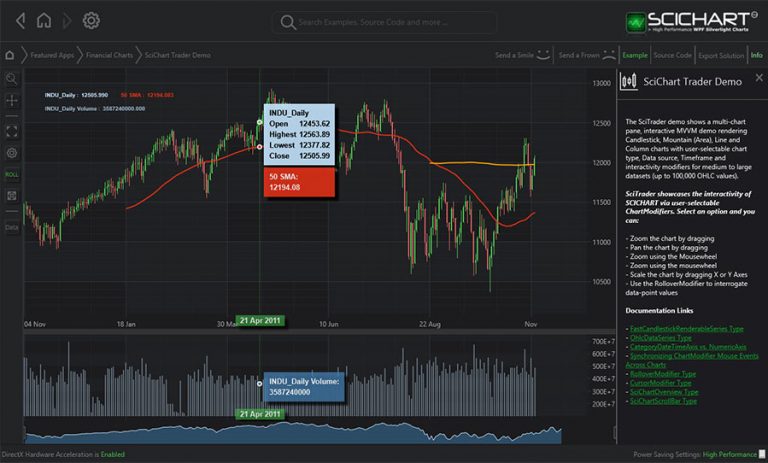Open OhlcDataSeries Type link
The width and height of the screenshot is (768, 463).
point(660,338)
